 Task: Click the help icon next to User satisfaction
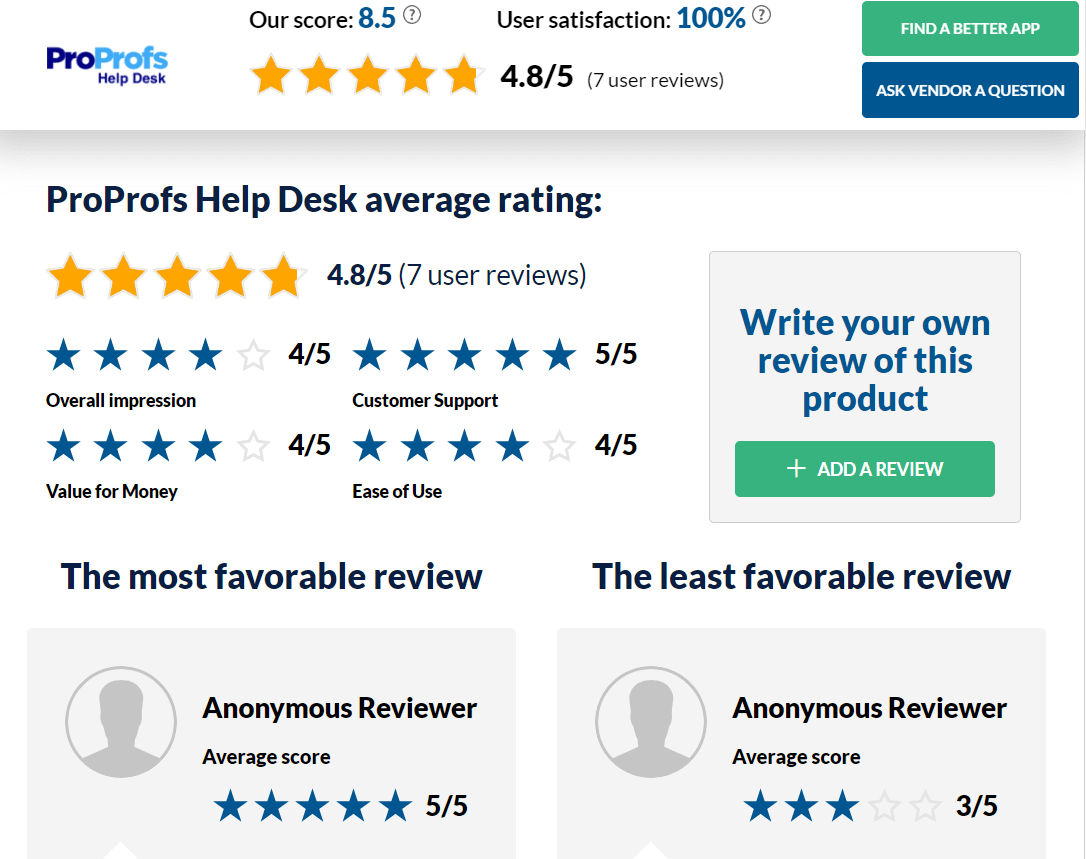pos(760,16)
